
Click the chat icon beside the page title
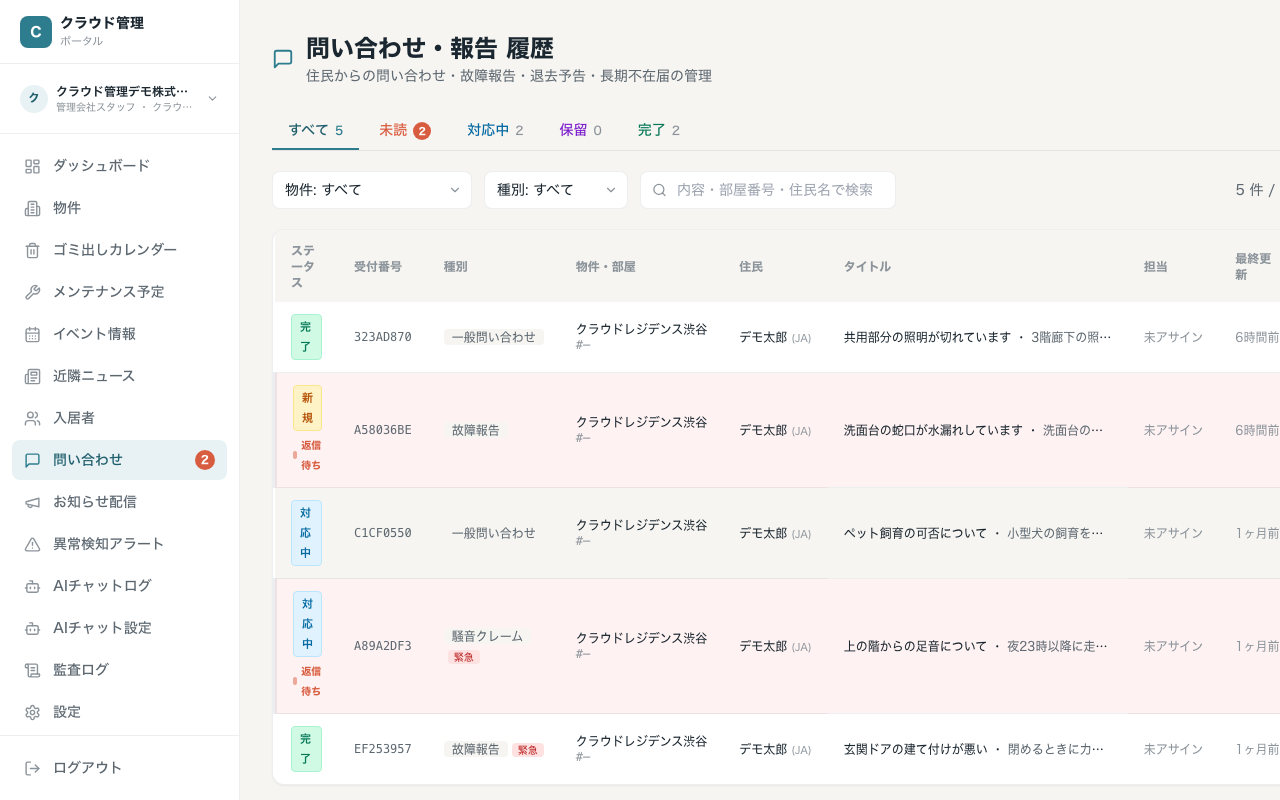pyautogui.click(x=283, y=59)
